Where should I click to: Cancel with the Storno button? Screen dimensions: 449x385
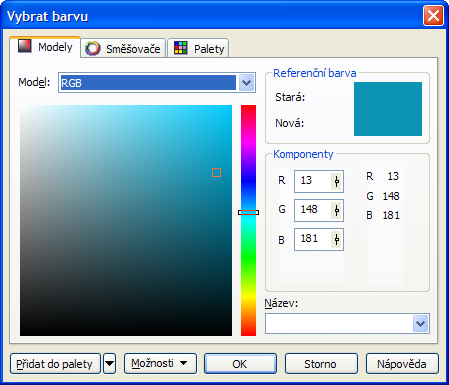pos(321,364)
